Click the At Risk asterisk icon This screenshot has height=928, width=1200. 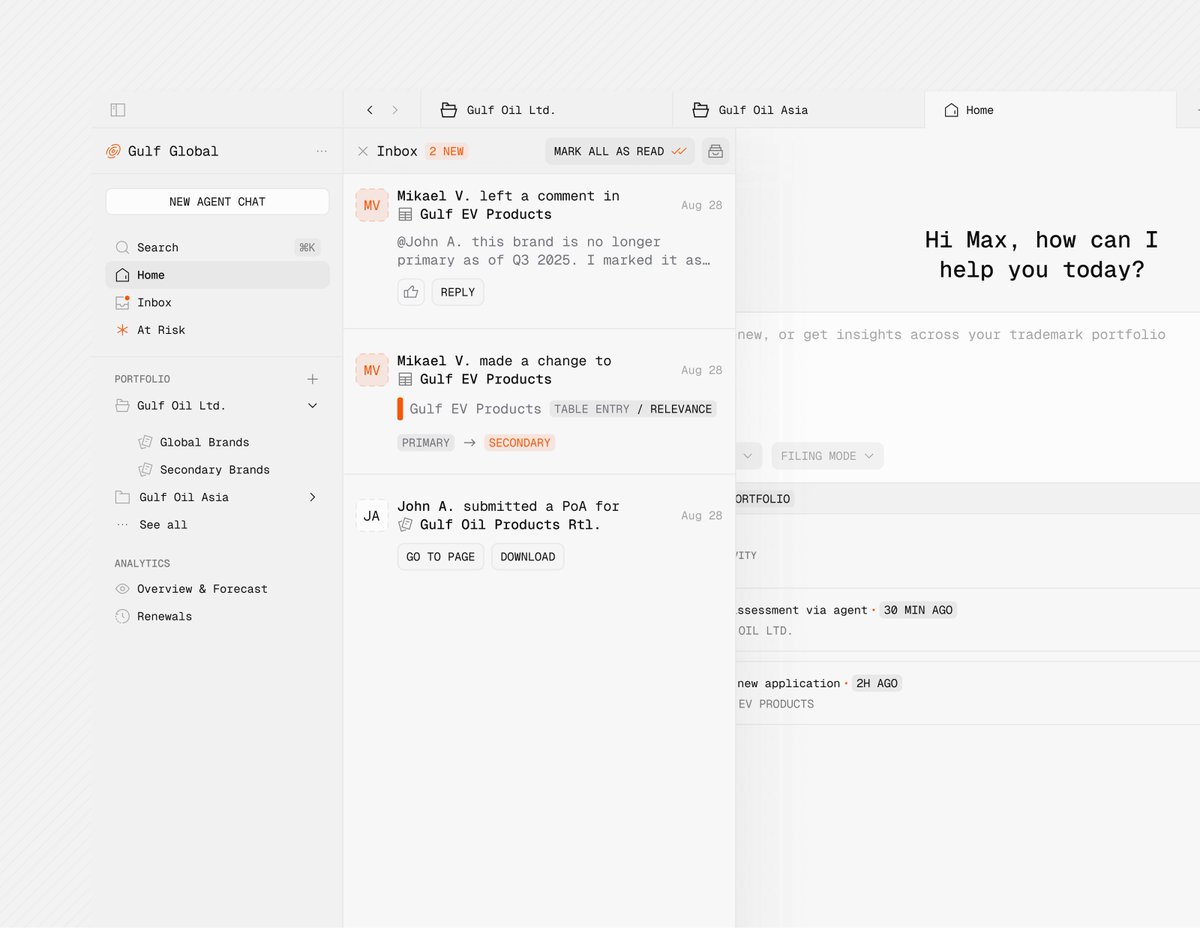tap(122, 330)
